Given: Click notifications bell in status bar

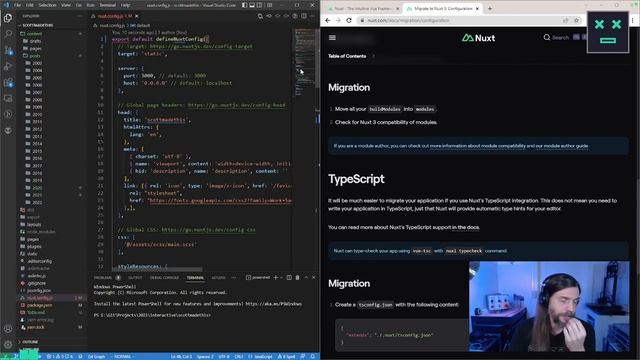Looking at the screenshot, I should coord(313,356).
